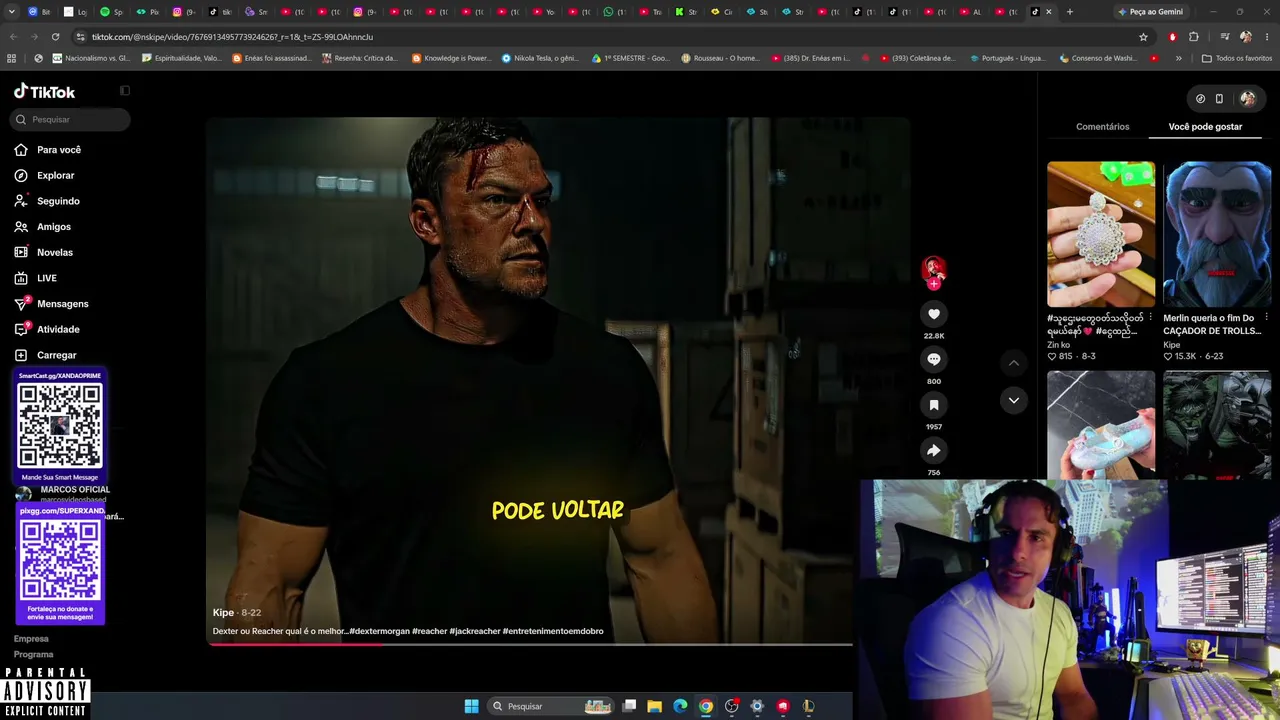The image size is (1280, 720).
Task: Expand the bookmarks overflow chevron
Action: (x=1178, y=58)
